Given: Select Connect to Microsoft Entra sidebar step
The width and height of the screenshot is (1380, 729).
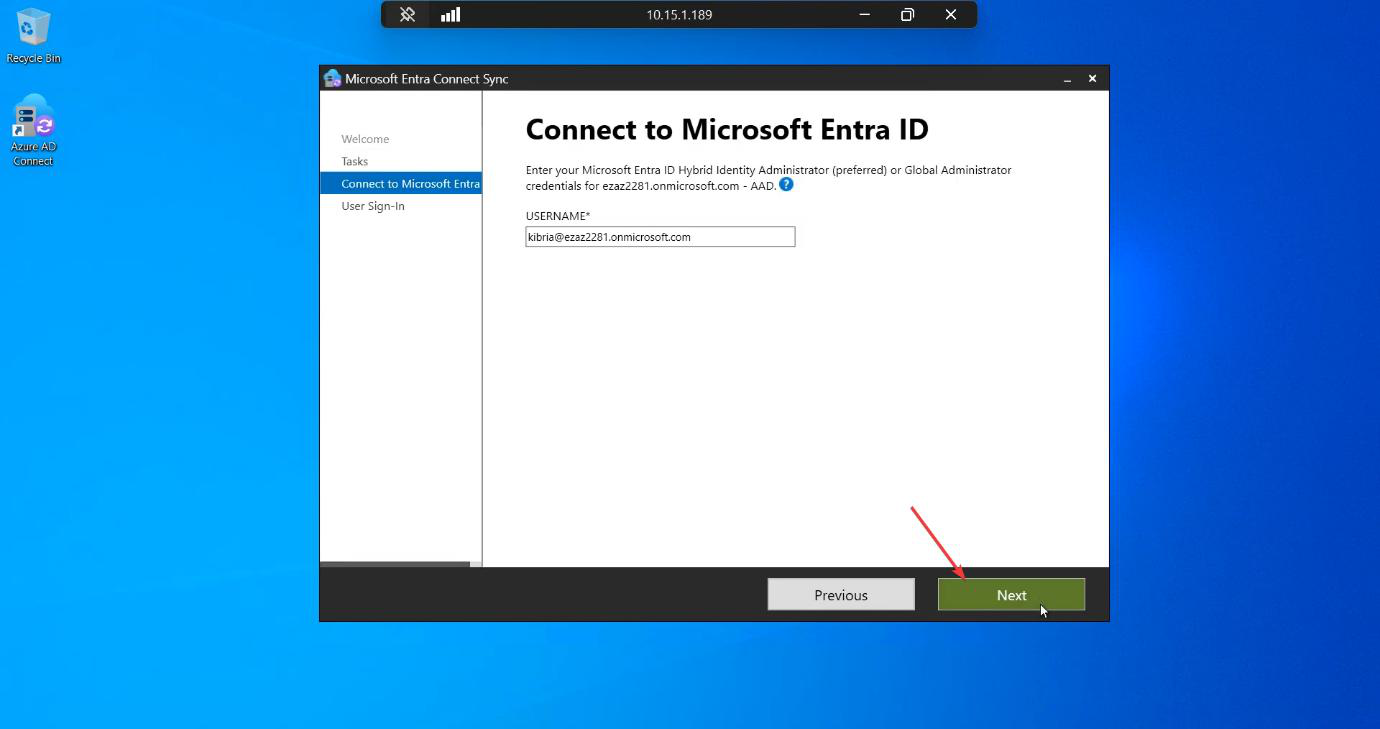Looking at the screenshot, I should click(401, 184).
